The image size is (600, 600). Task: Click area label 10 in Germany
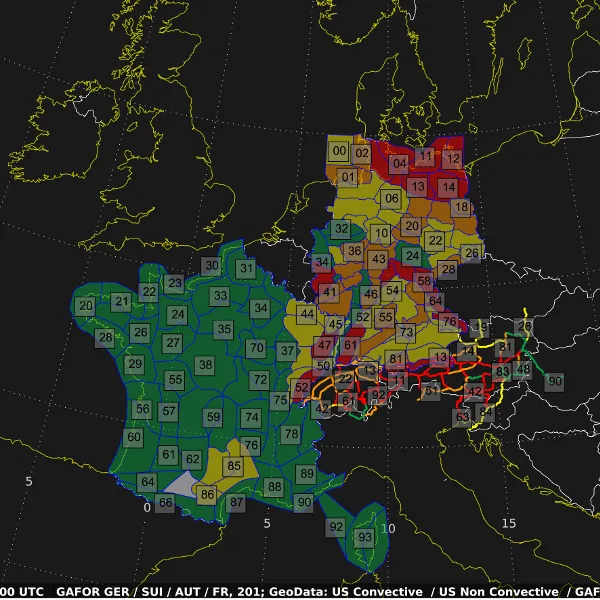(x=381, y=233)
